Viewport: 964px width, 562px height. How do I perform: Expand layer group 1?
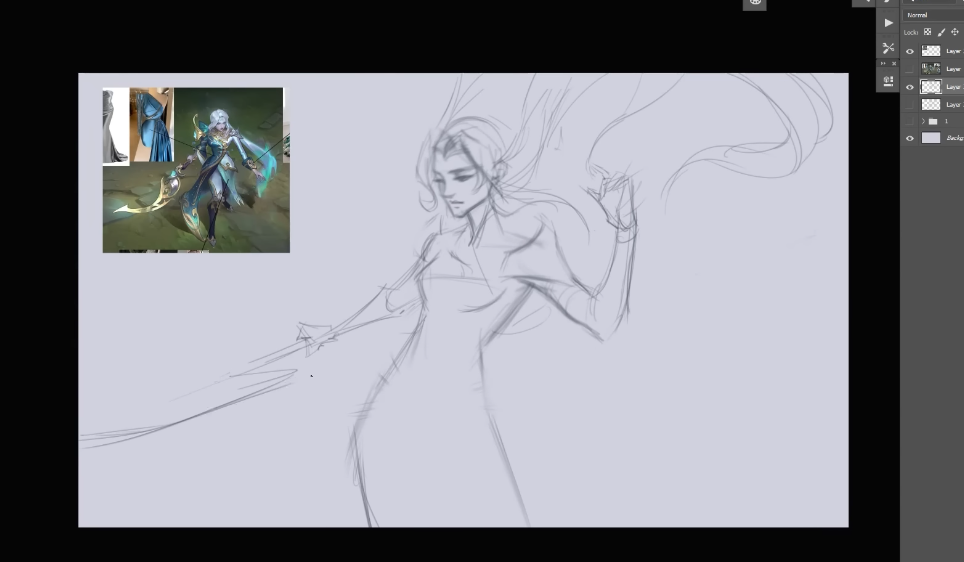[x=923, y=121]
